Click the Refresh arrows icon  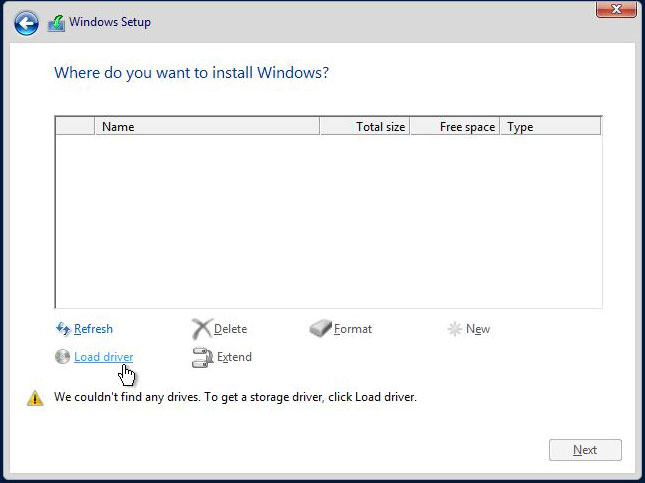click(63, 329)
